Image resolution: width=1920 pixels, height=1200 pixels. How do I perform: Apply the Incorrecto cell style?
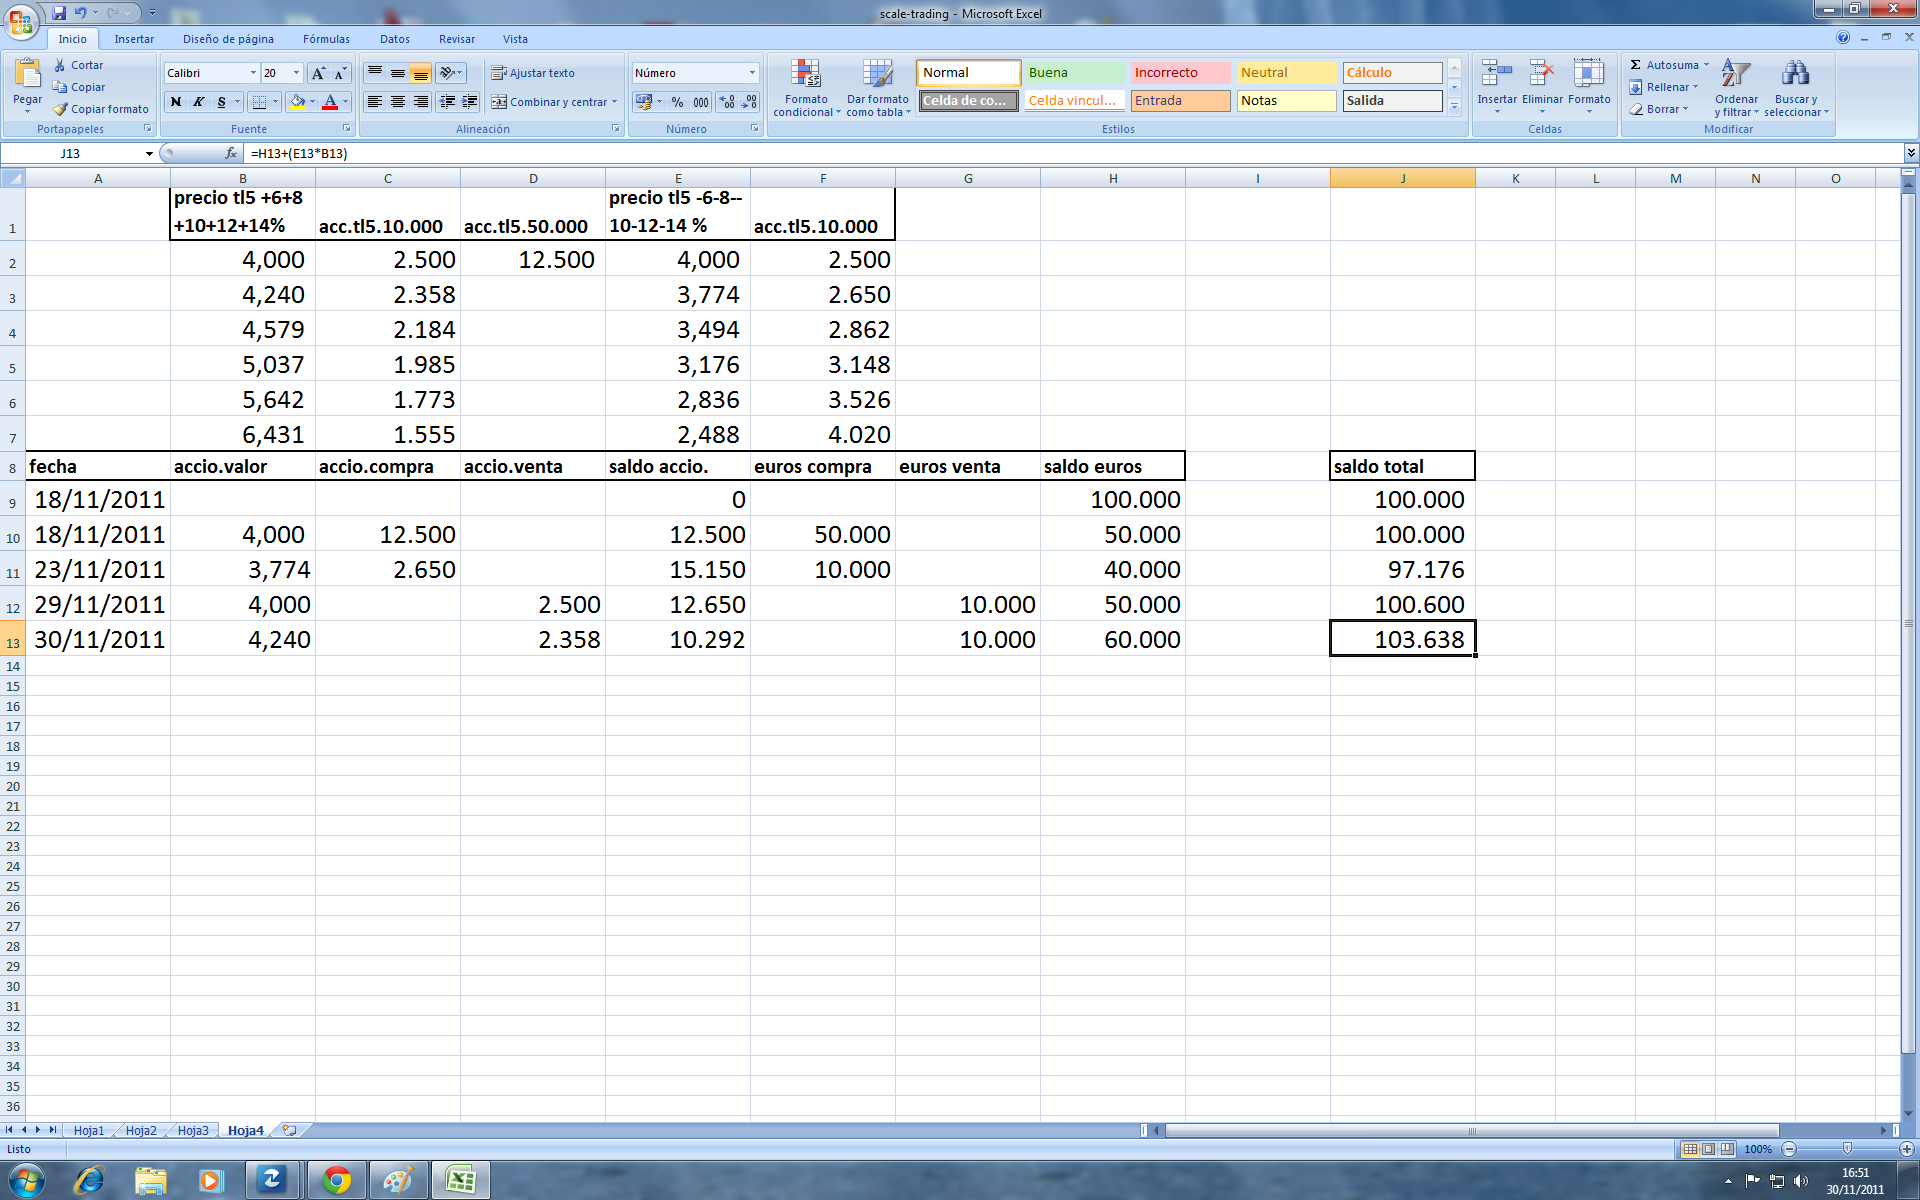(1180, 73)
